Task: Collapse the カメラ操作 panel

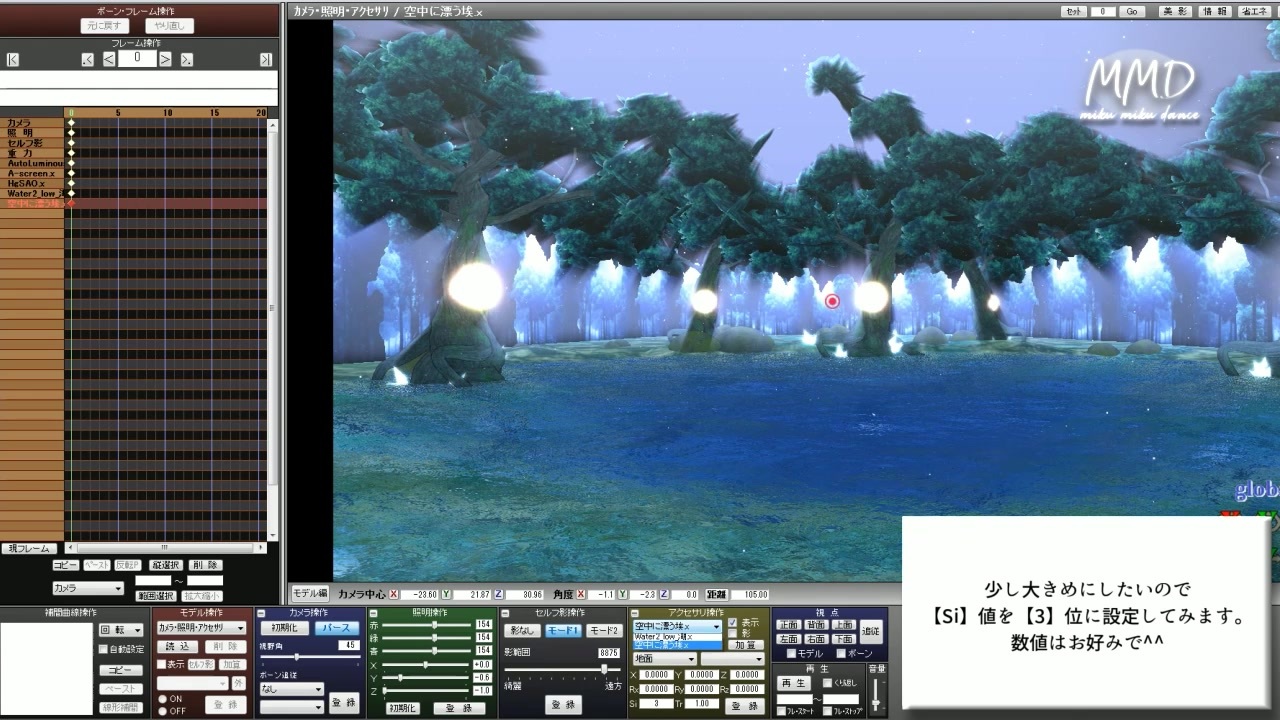Action: click(x=261, y=613)
